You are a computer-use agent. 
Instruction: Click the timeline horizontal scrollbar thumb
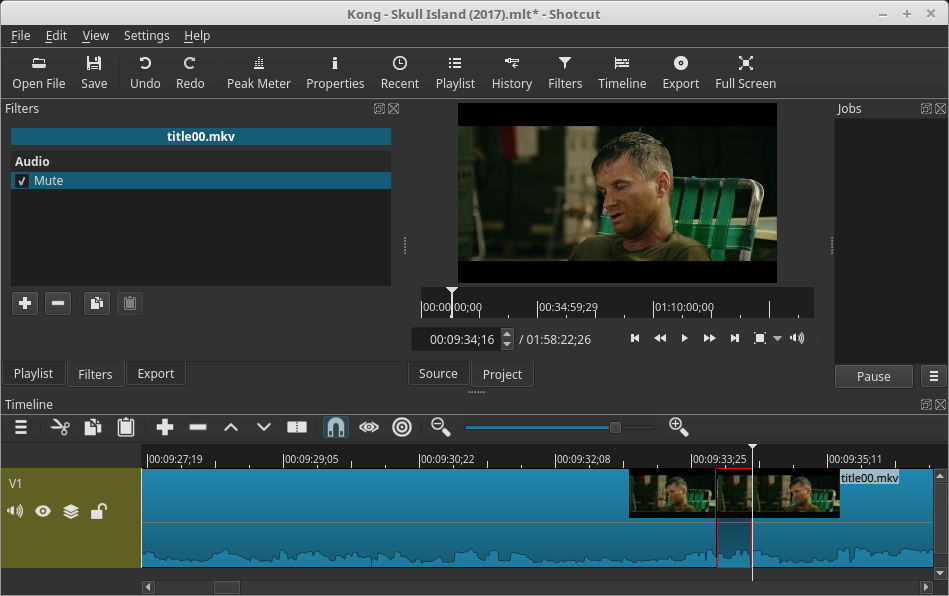click(227, 587)
